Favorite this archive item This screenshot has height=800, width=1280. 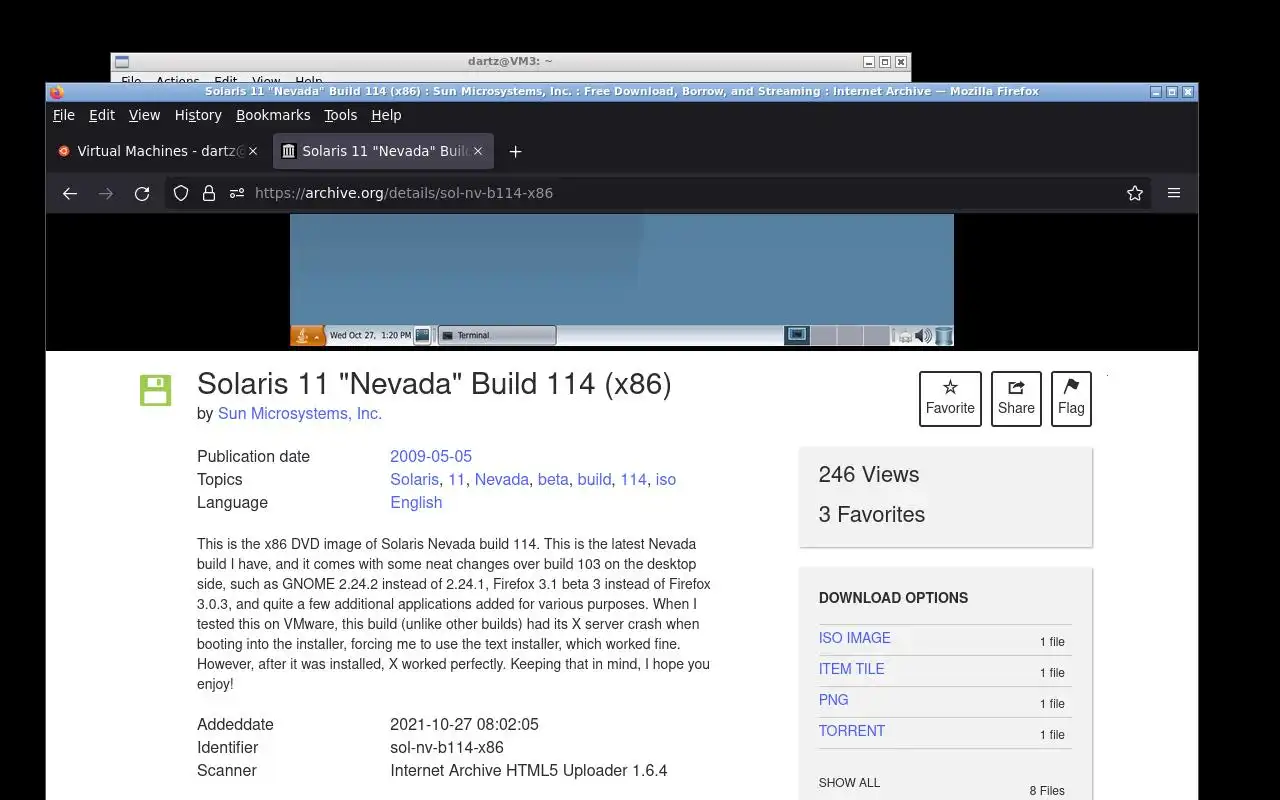coord(950,398)
